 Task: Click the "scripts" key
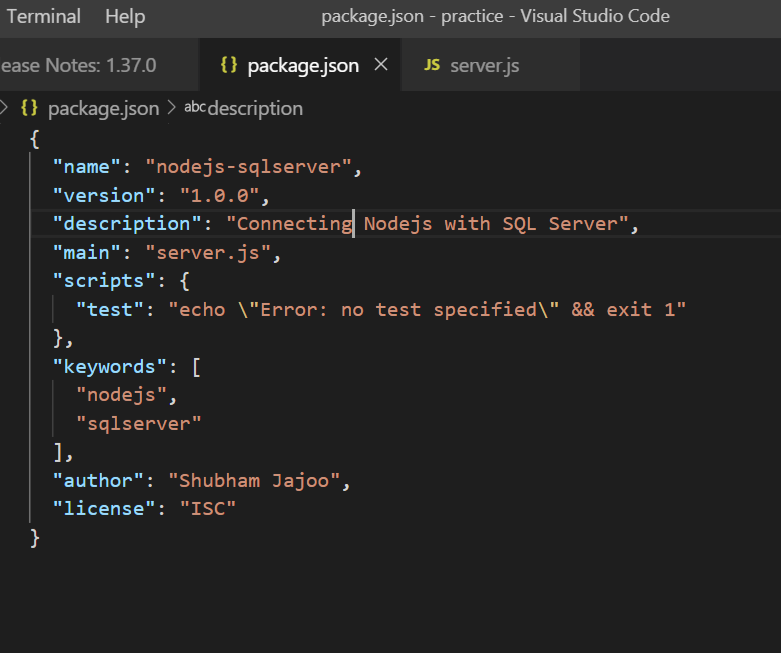(x=104, y=281)
